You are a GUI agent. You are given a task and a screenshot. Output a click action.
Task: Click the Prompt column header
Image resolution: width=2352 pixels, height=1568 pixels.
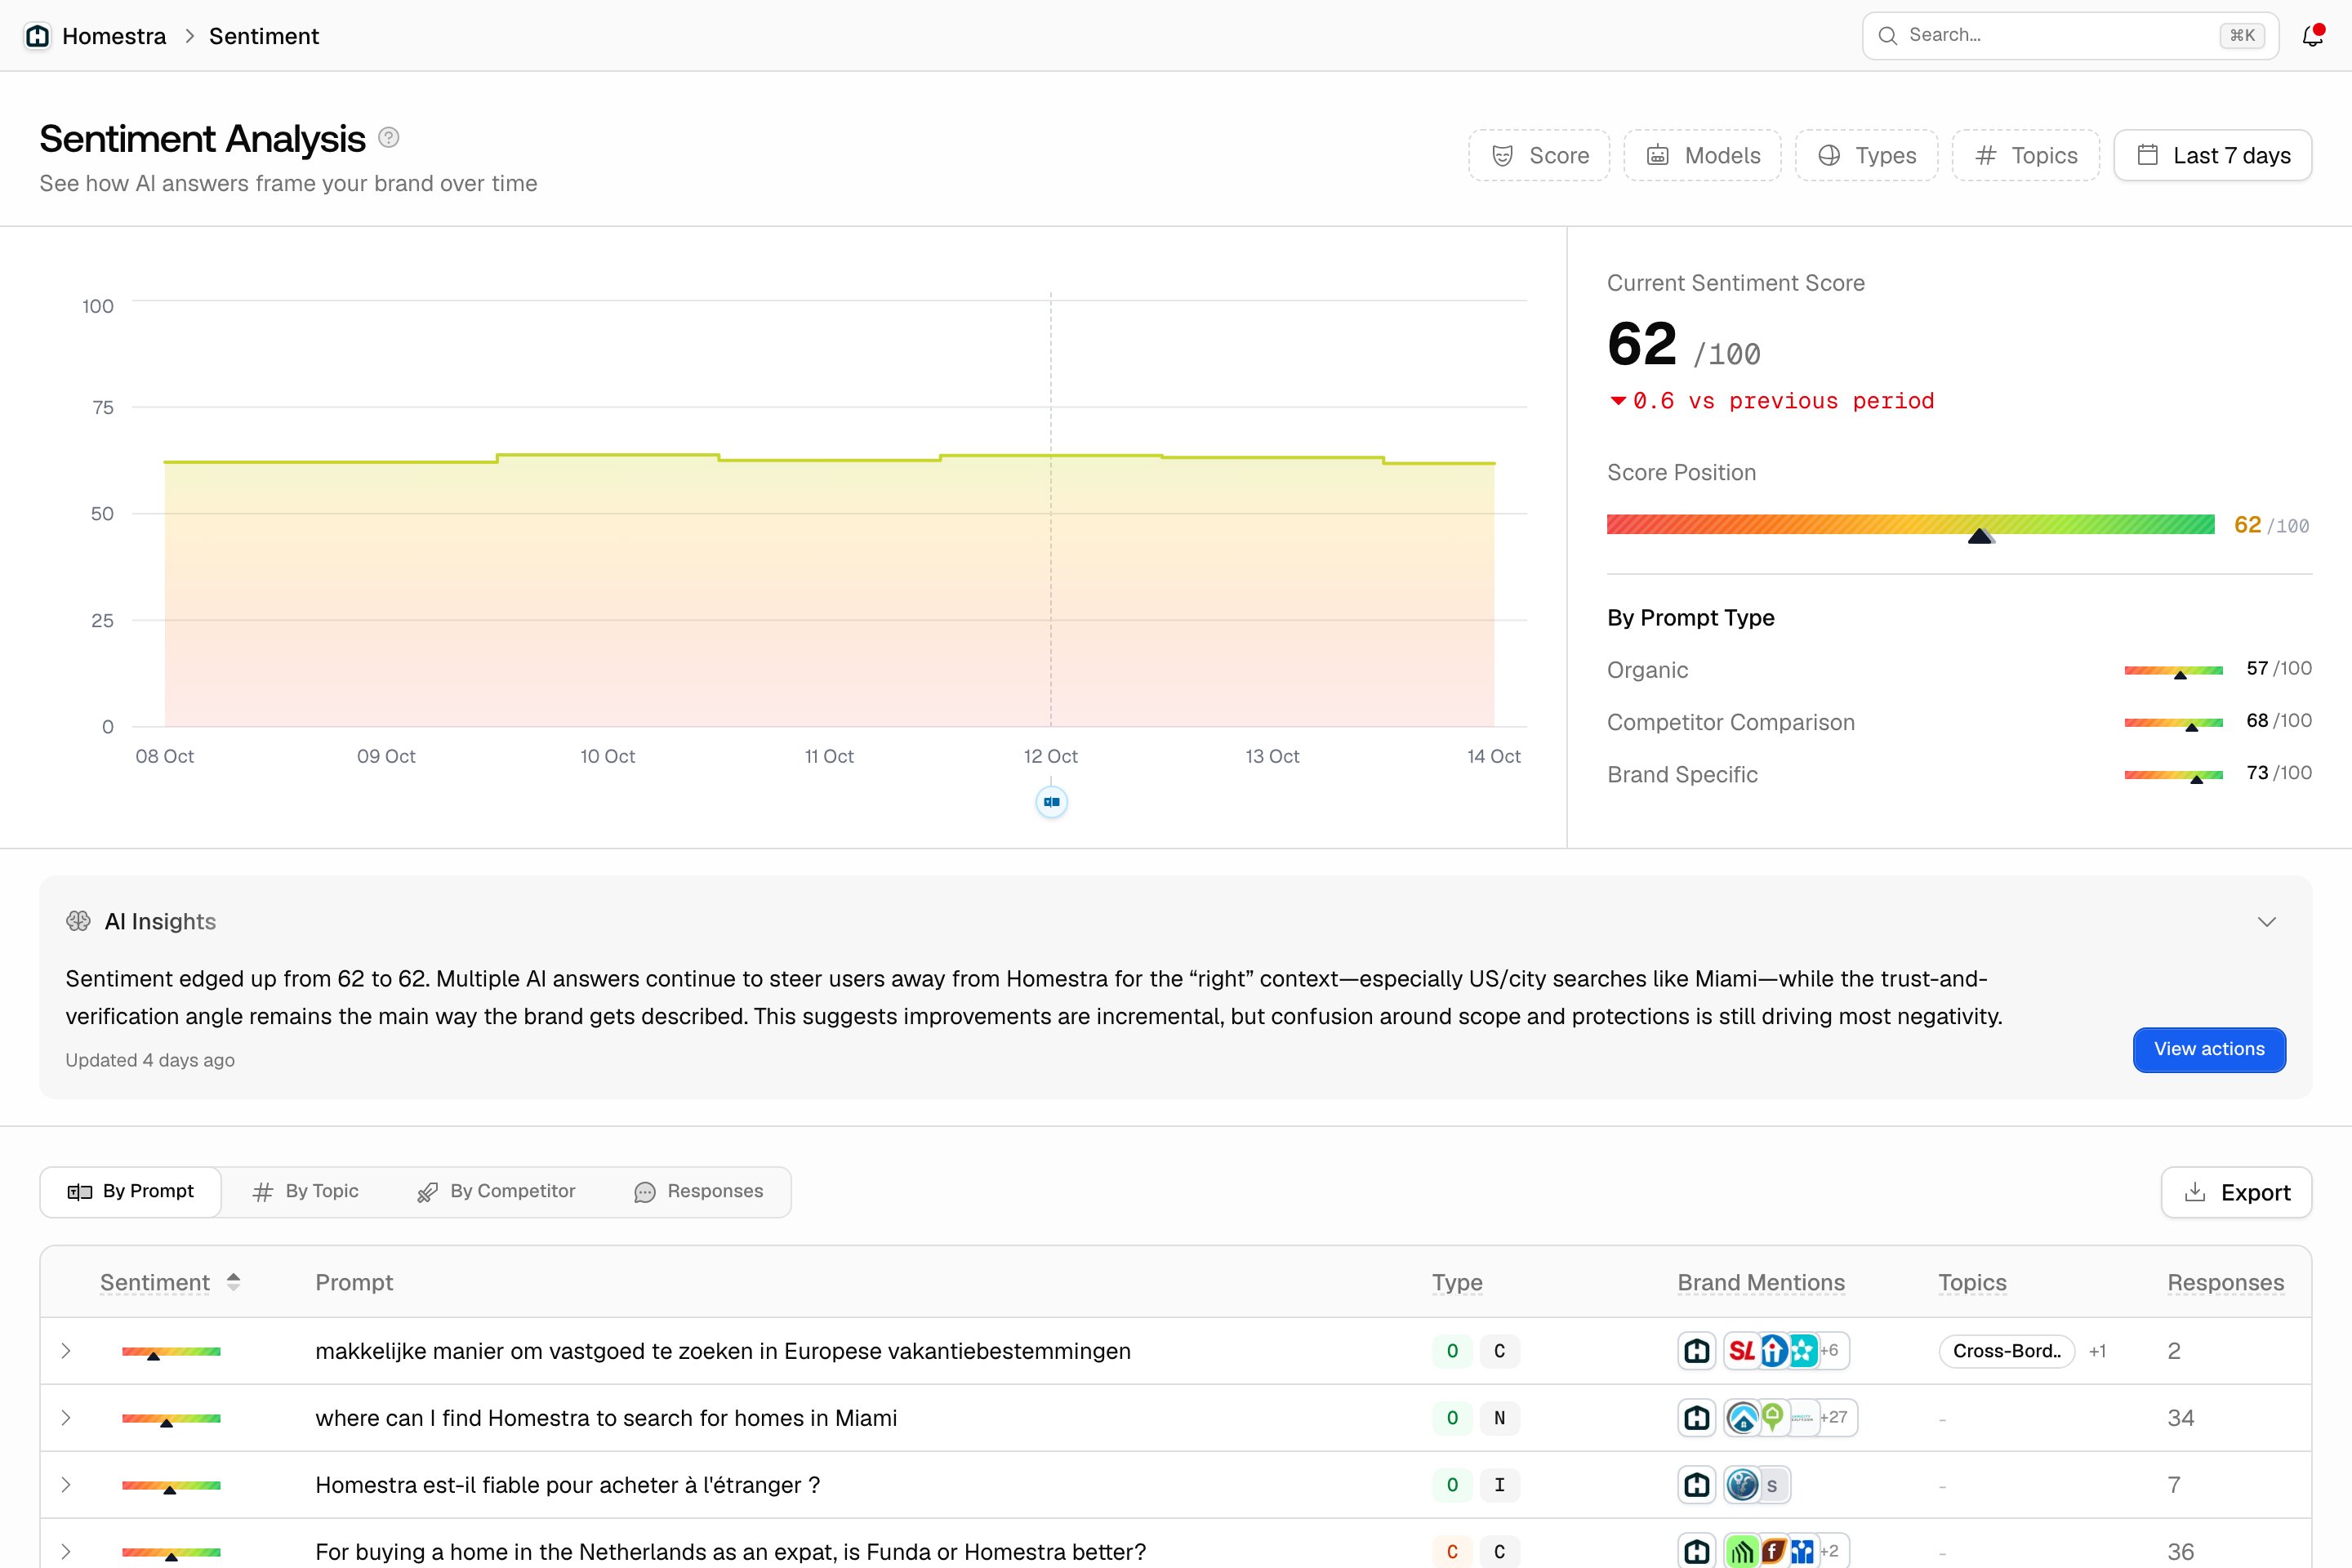354,1282
